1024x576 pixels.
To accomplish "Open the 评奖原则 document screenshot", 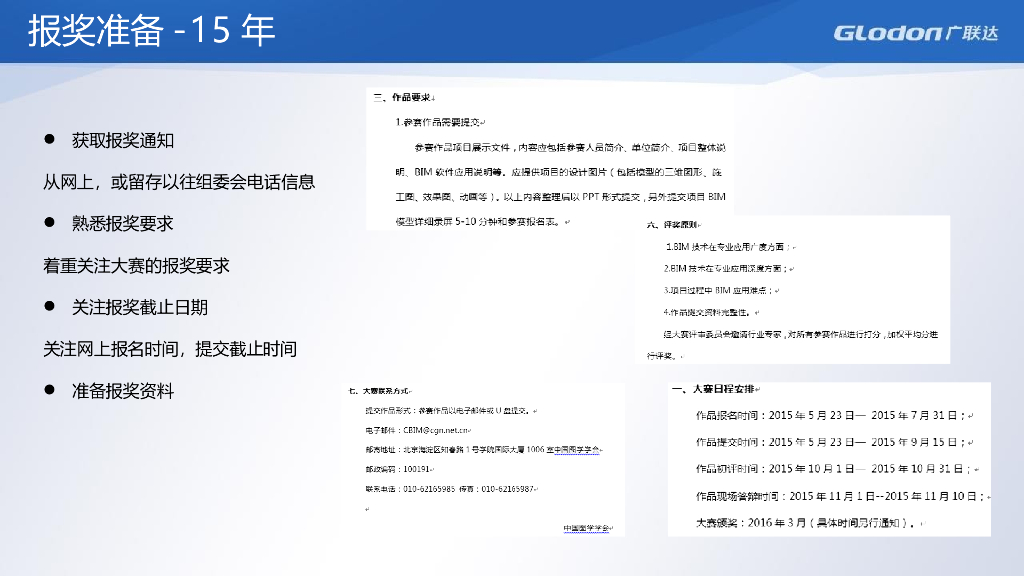I will tap(790, 290).
